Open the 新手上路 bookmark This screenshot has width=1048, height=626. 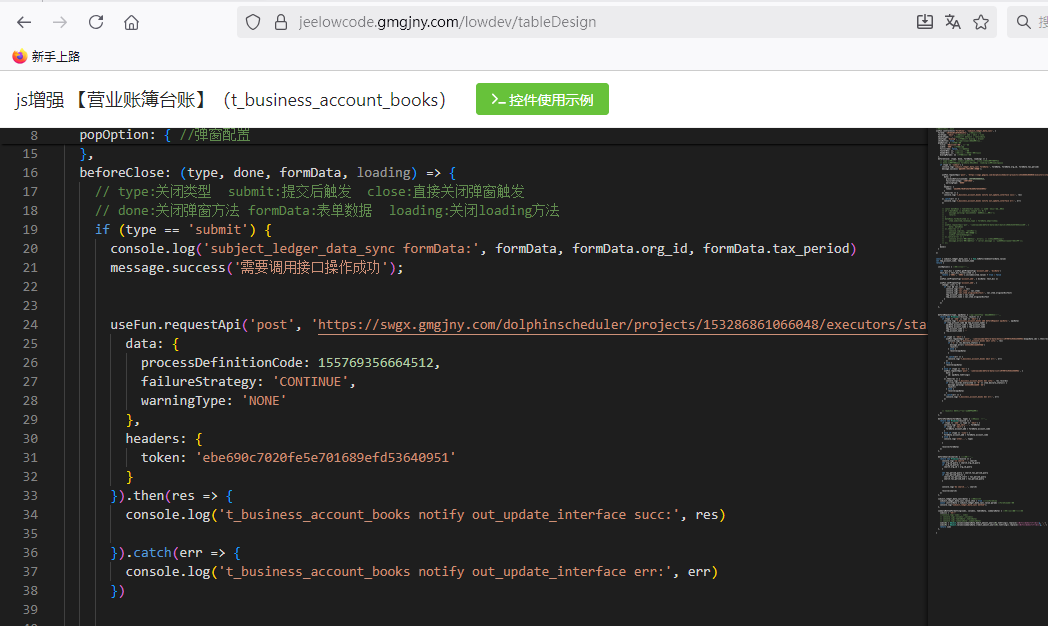pyautogui.click(x=46, y=57)
